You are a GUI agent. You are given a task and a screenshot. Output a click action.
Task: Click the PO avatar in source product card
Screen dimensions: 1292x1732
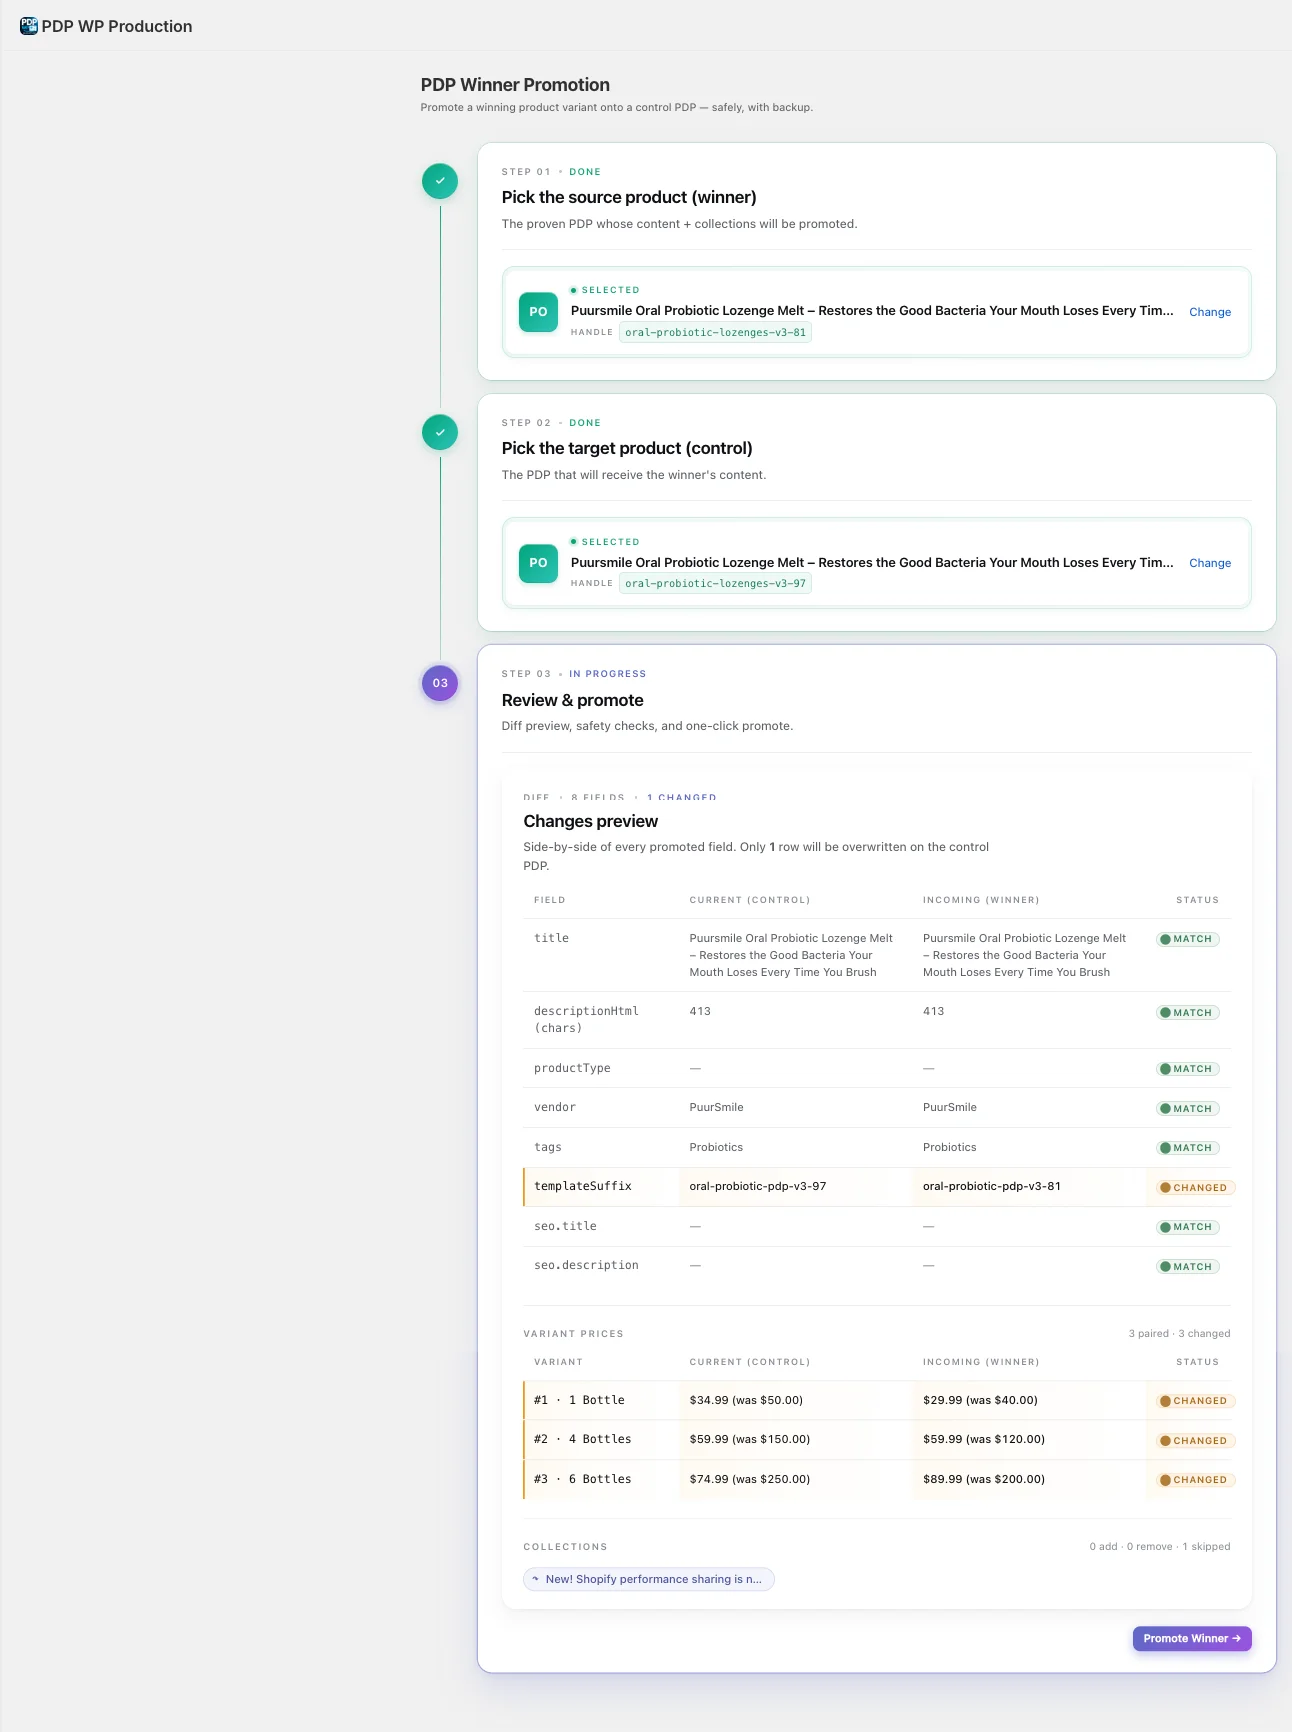(x=538, y=312)
